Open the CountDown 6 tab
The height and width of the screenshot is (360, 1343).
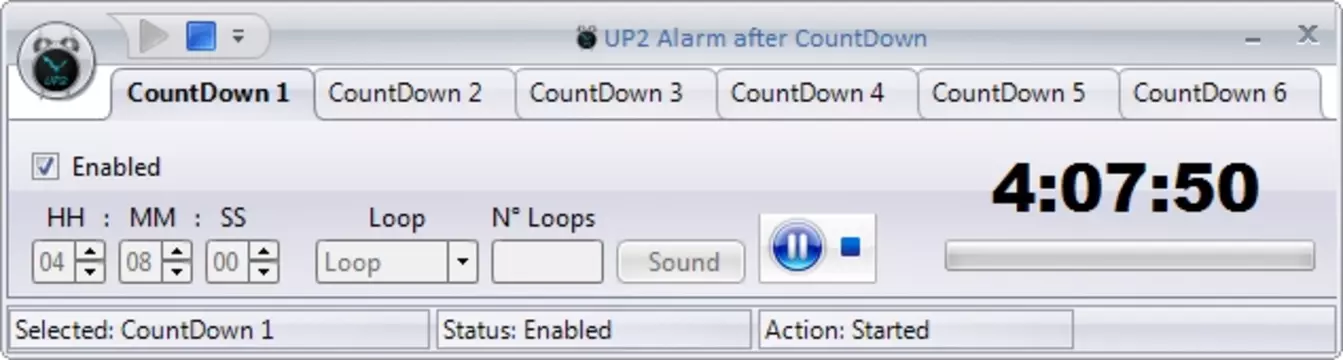(x=1210, y=93)
